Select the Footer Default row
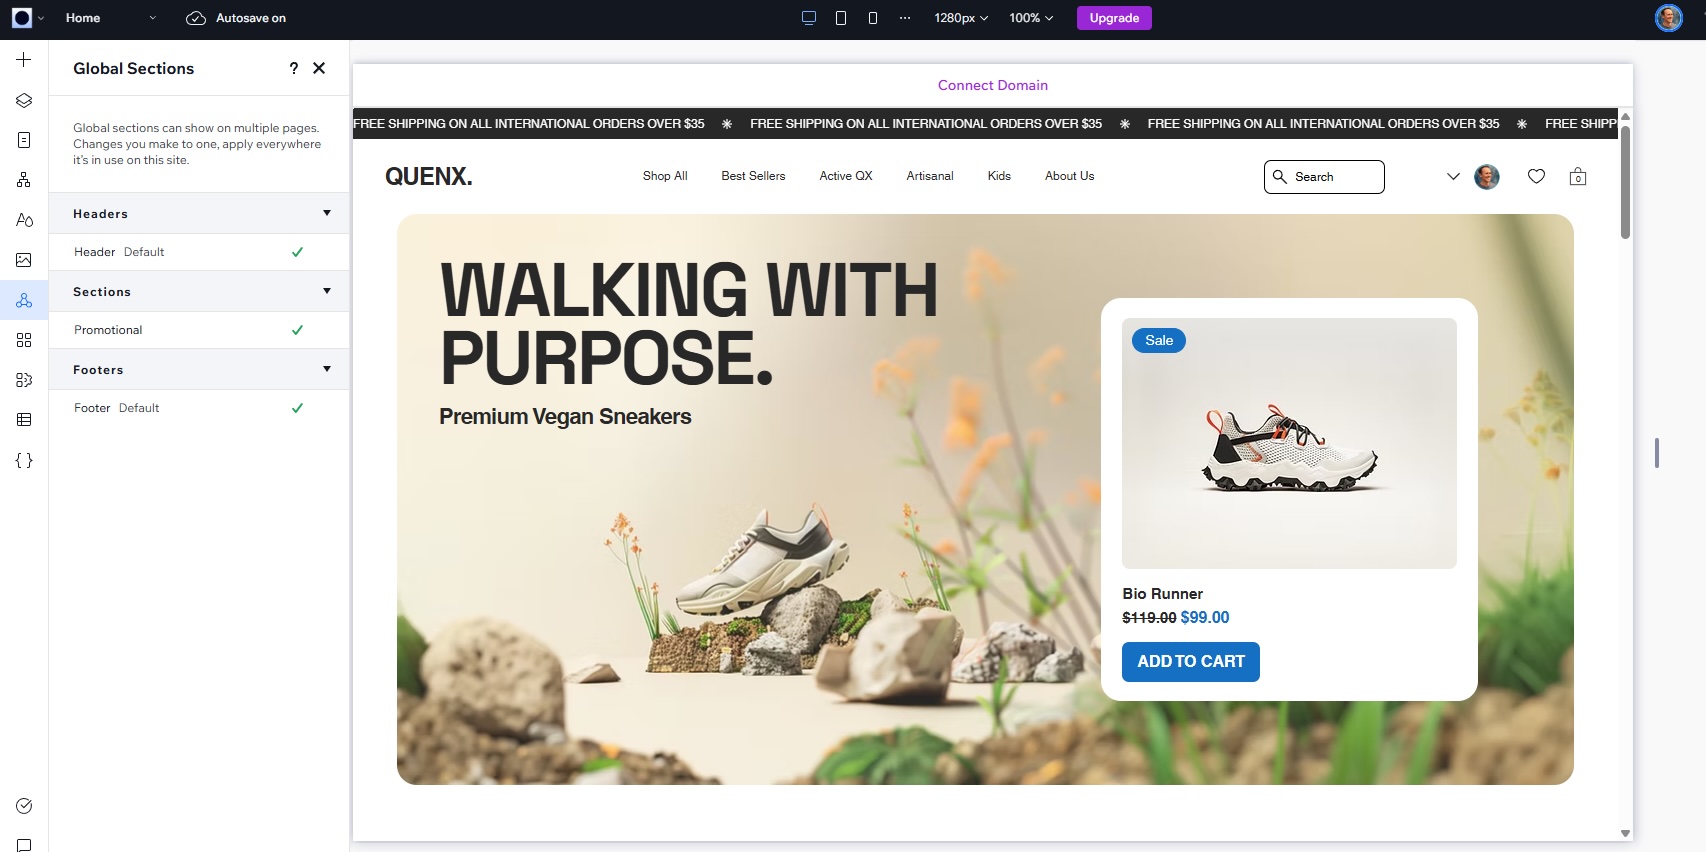Image resolution: width=1706 pixels, height=852 pixels. (199, 408)
